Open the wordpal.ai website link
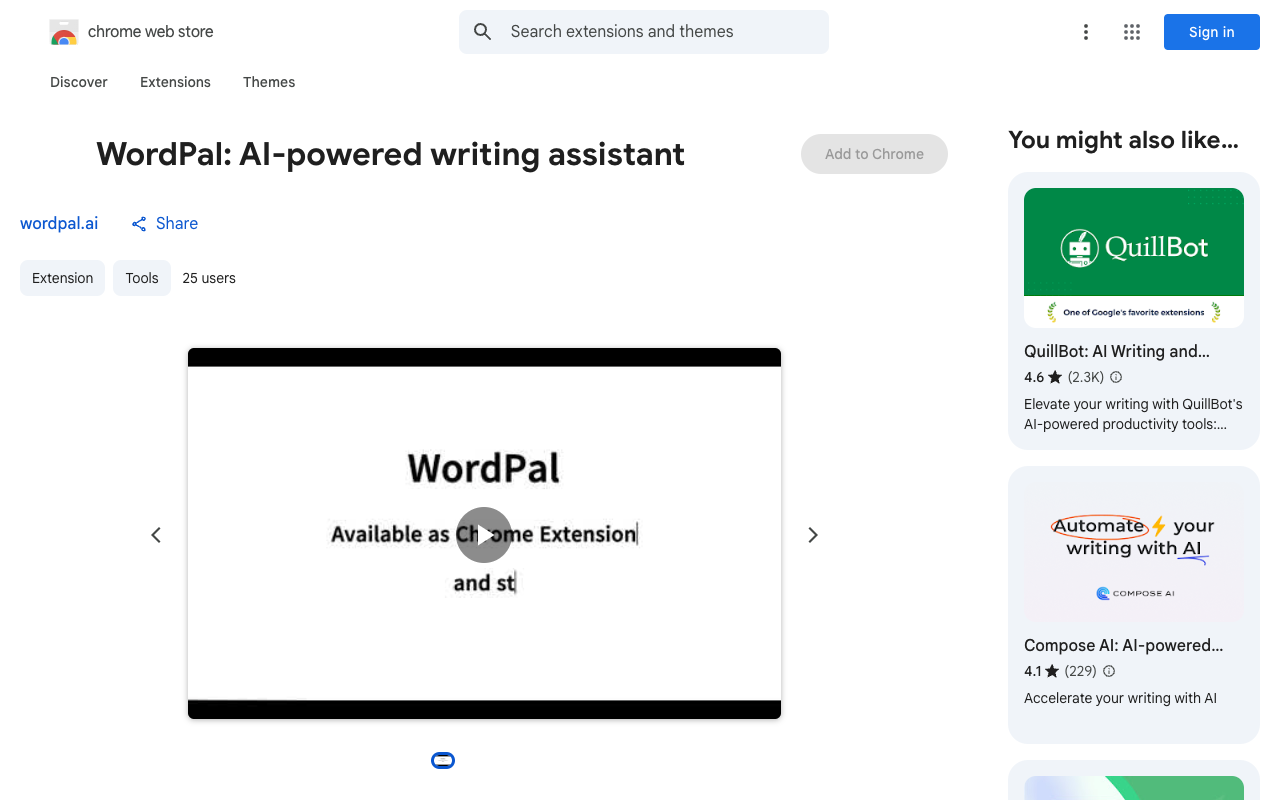 pyautogui.click(x=59, y=223)
